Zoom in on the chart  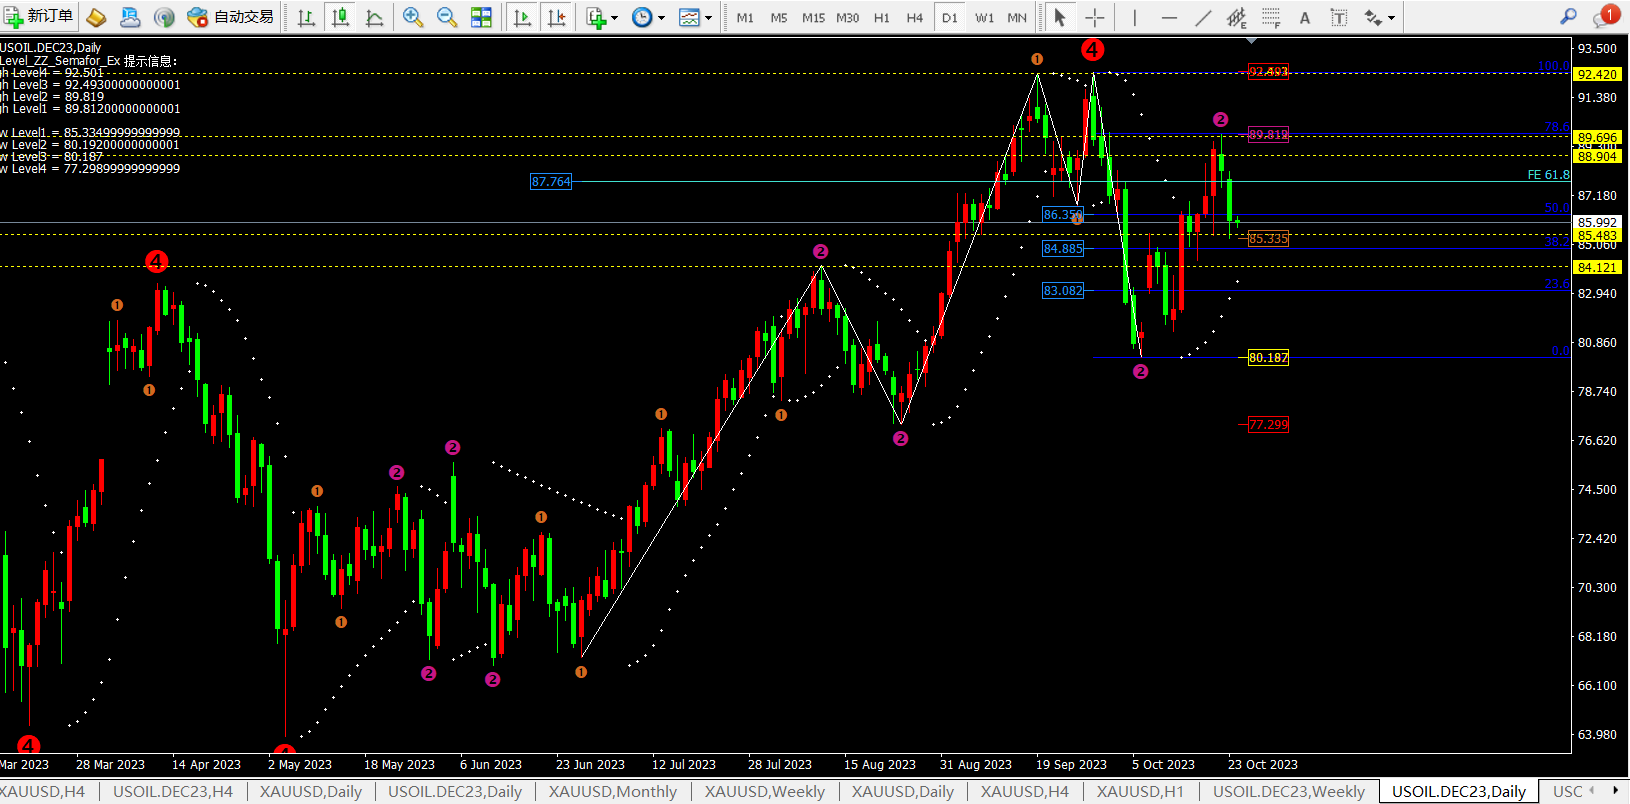click(x=413, y=17)
